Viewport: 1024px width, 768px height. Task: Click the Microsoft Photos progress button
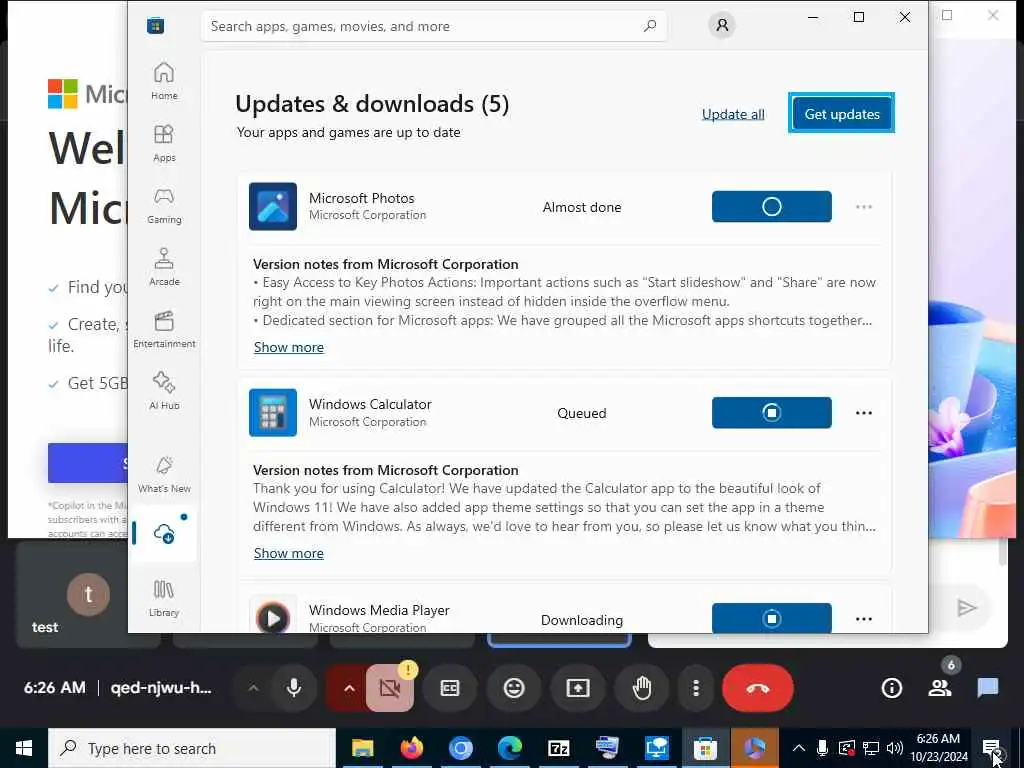click(771, 206)
